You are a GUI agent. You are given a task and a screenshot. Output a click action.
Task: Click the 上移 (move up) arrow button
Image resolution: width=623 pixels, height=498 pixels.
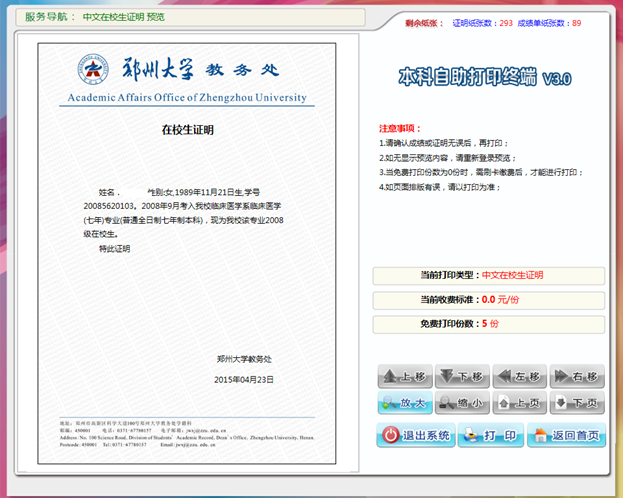click(x=406, y=377)
